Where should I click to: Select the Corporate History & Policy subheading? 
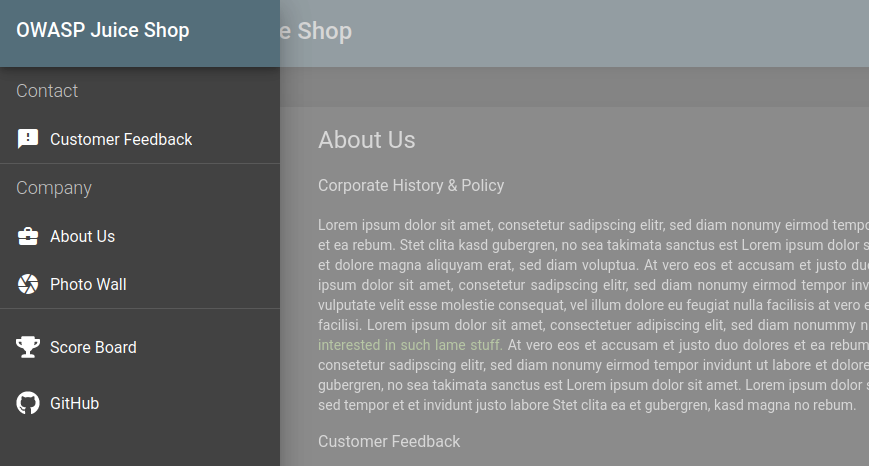pyautogui.click(x=411, y=185)
